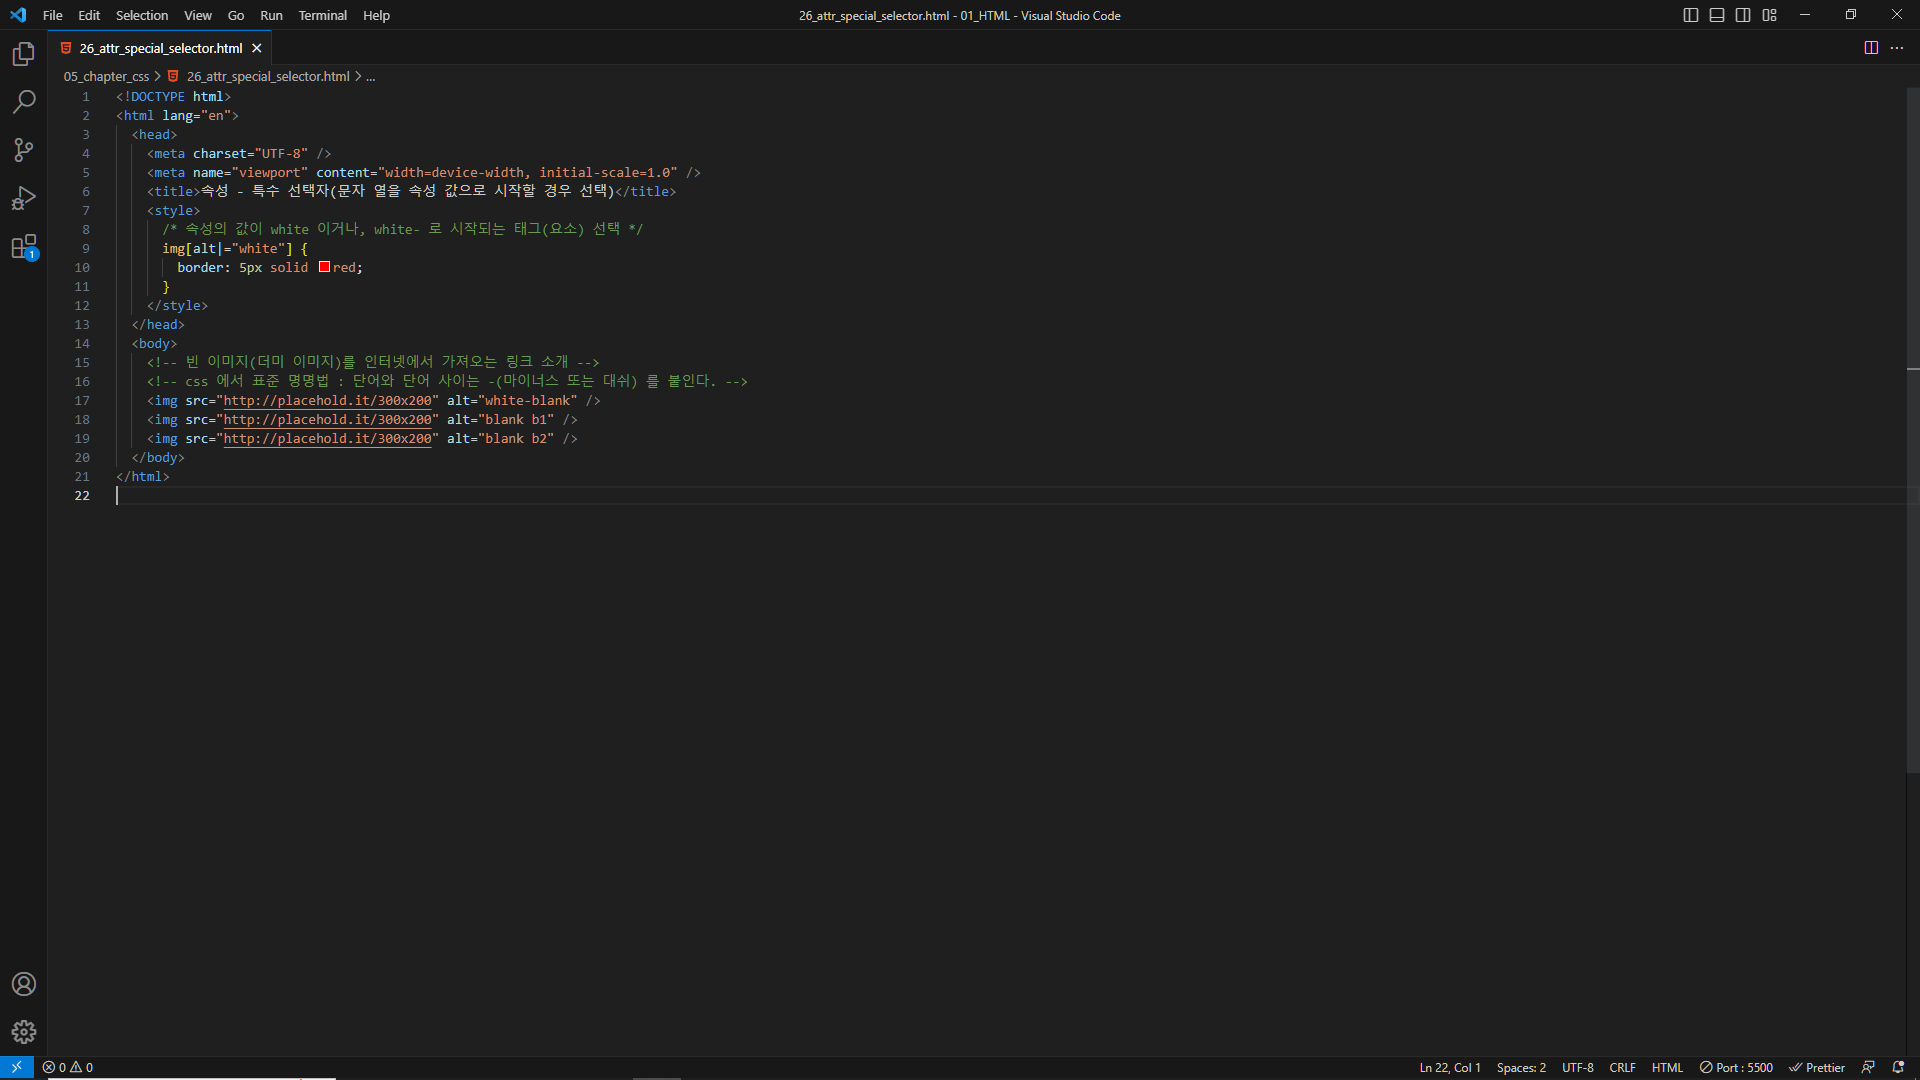Viewport: 1920px width, 1080px height.
Task: Open the Source Control view
Action: click(x=24, y=150)
